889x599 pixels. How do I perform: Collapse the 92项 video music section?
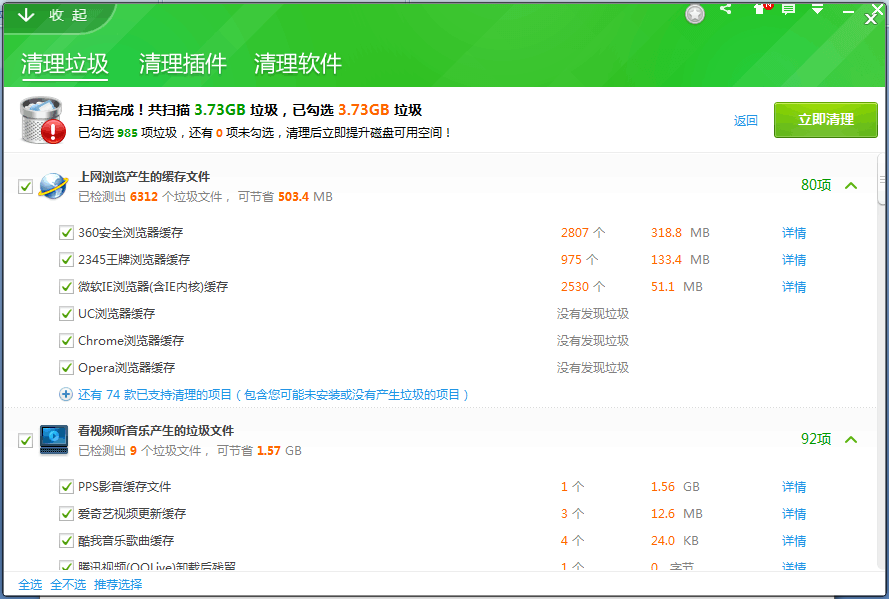pyautogui.click(x=851, y=439)
